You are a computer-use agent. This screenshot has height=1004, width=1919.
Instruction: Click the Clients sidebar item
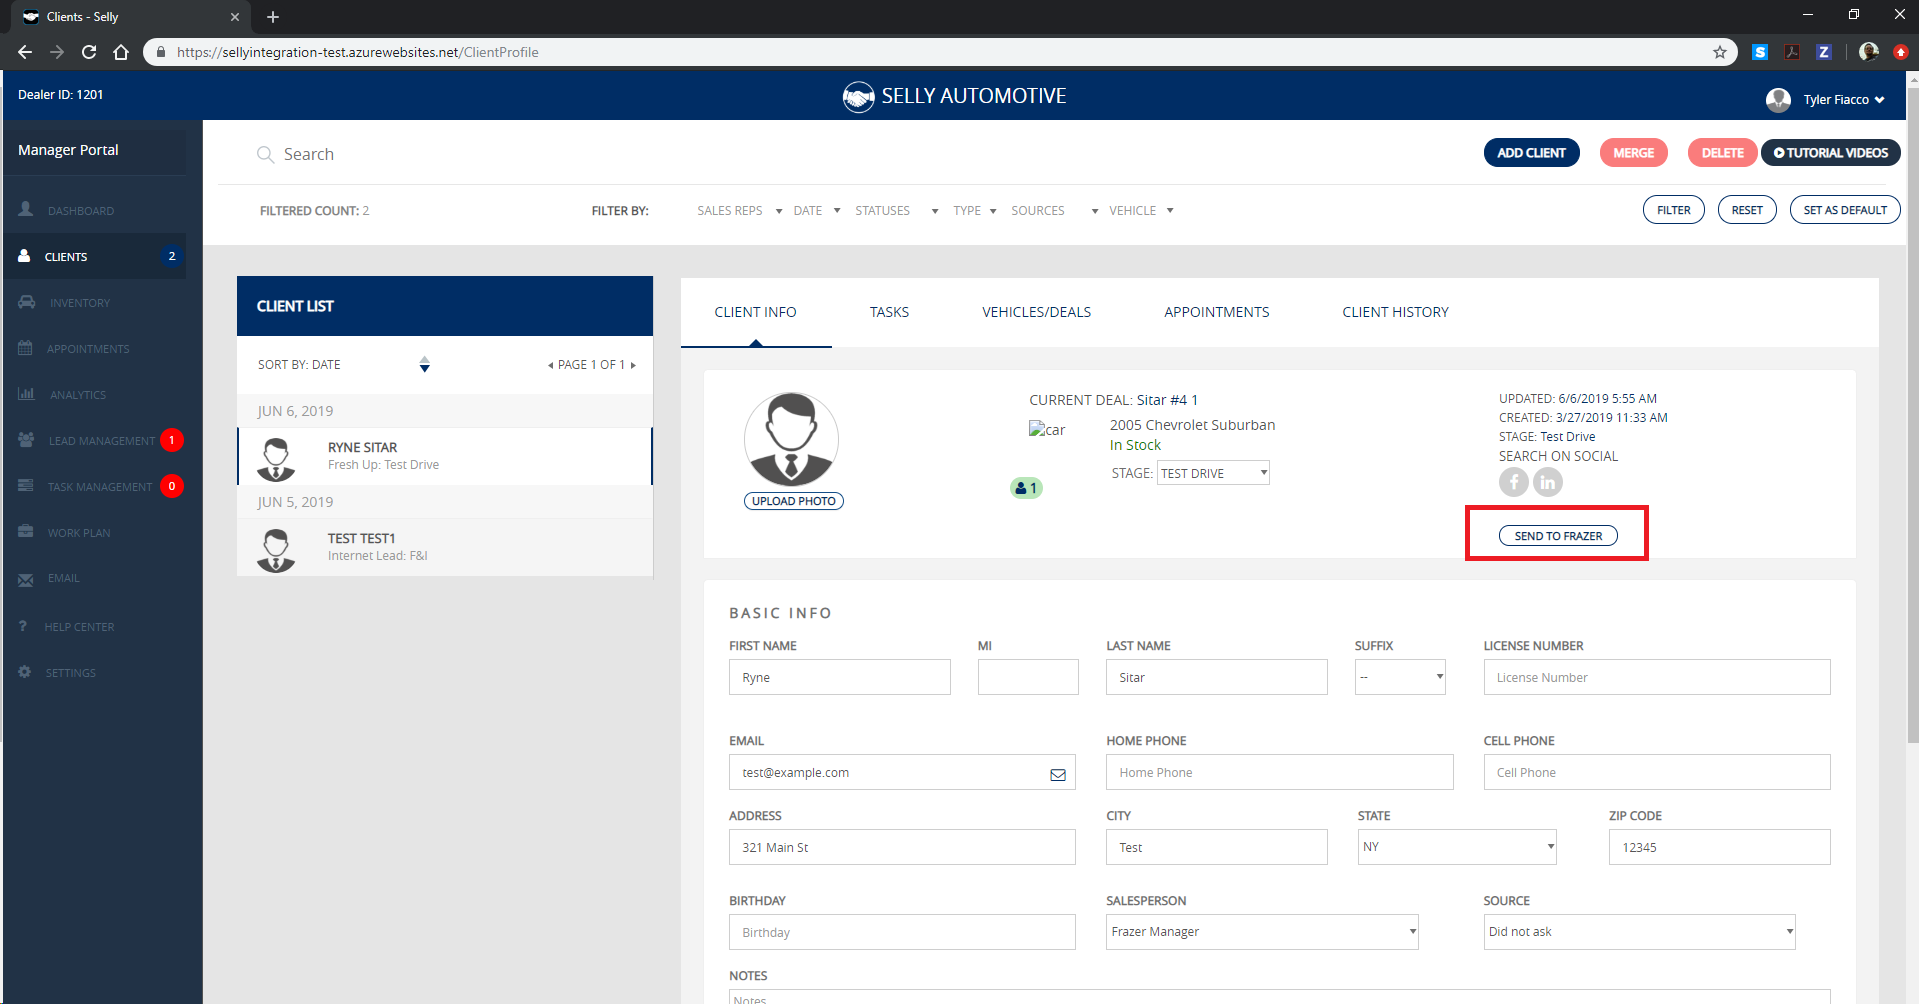[94, 257]
